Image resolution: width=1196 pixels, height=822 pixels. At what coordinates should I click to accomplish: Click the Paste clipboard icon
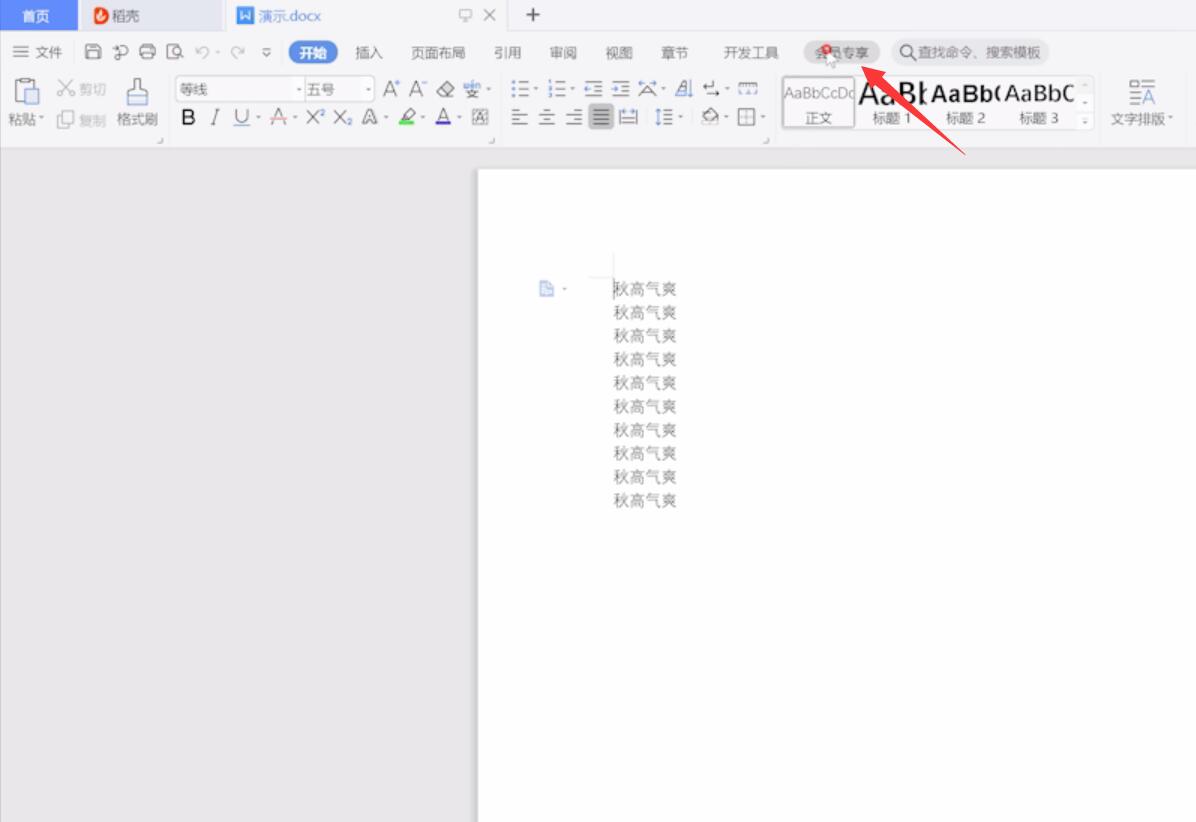click(27, 92)
